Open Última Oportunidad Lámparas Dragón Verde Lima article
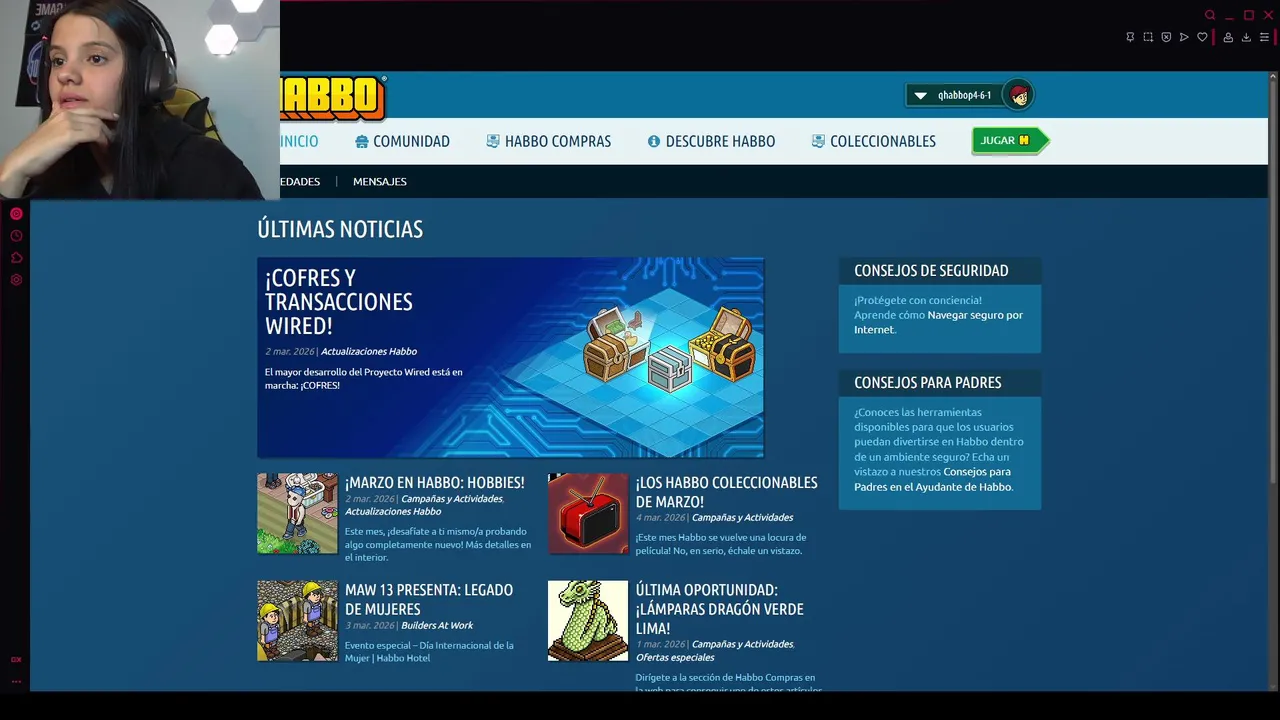 click(x=720, y=609)
